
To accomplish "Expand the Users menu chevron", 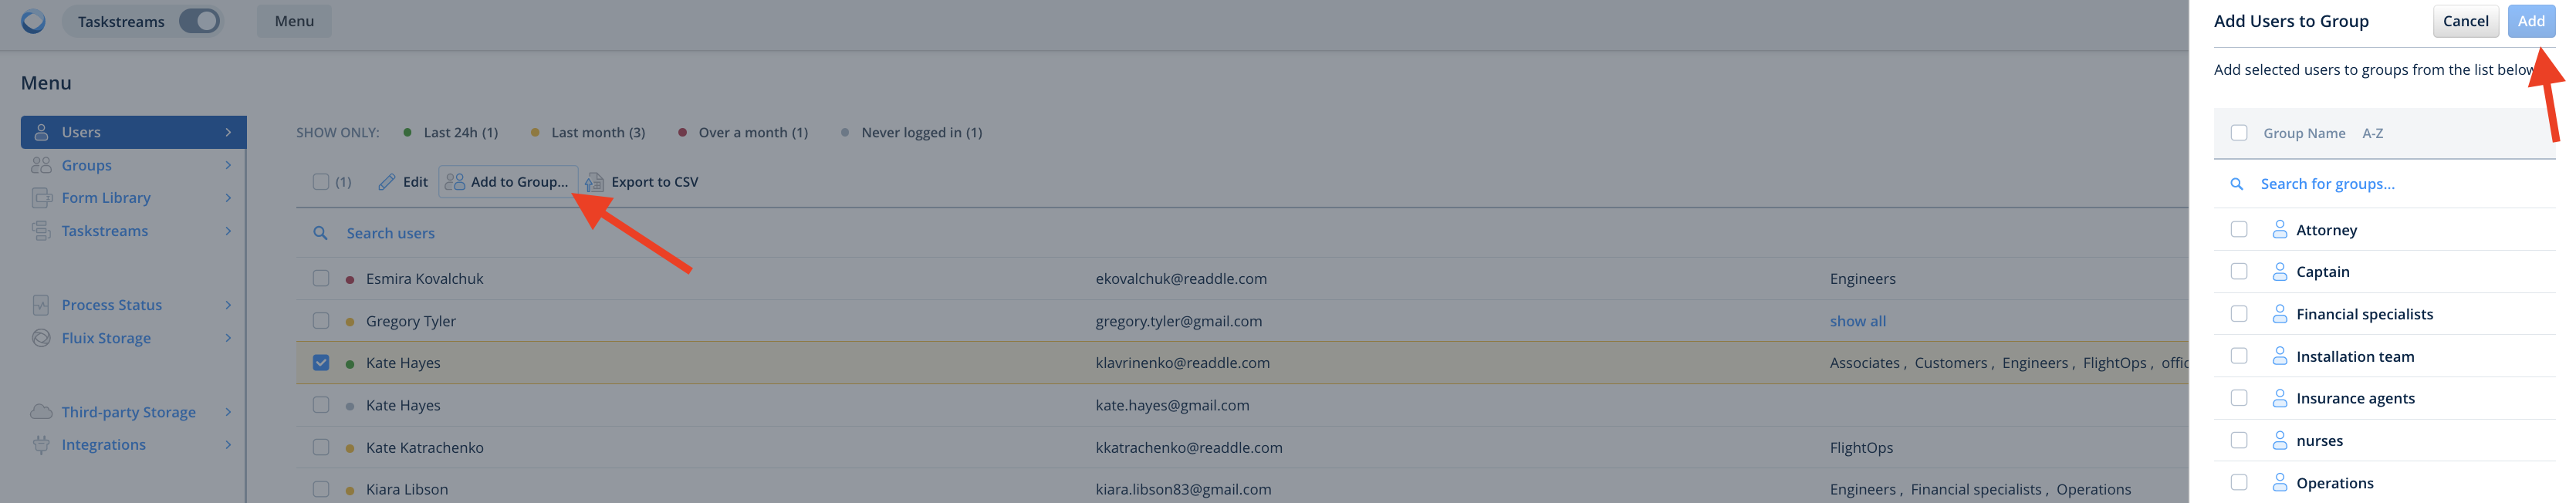I will tap(228, 132).
